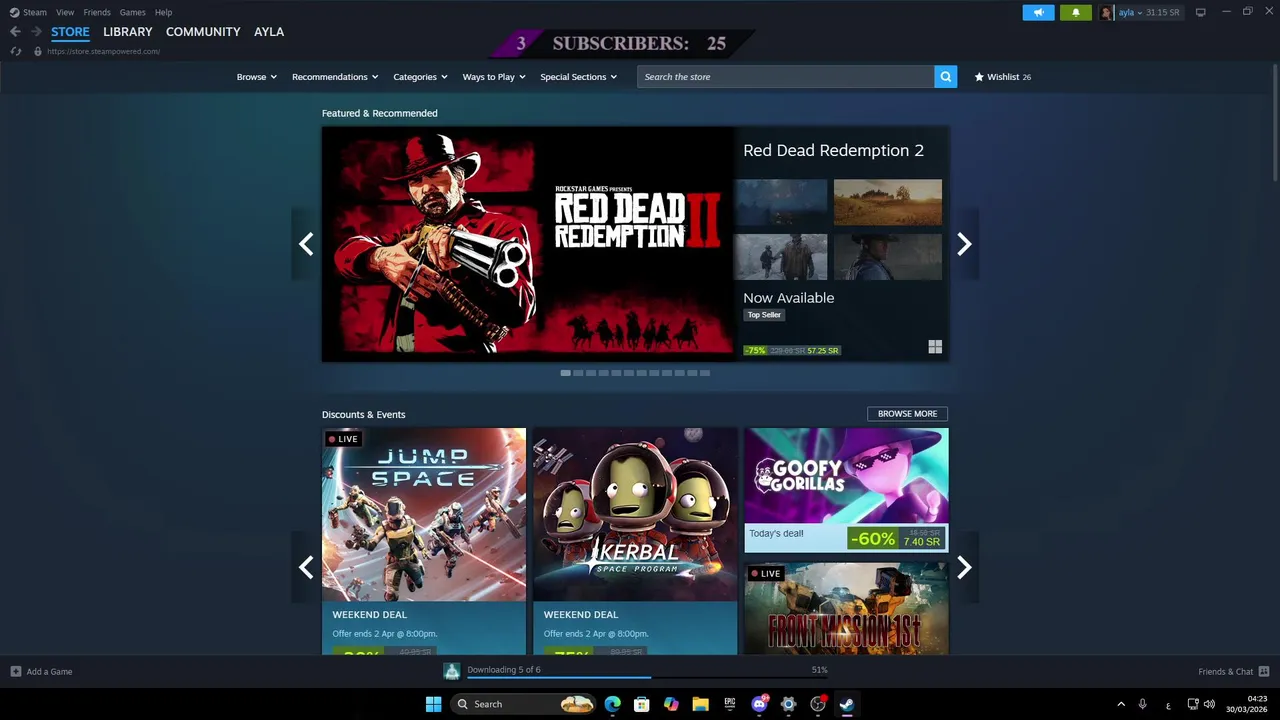Viewport: 1280px width, 720px height.
Task: Open Microsoft Edge from the taskbar
Action: pos(613,704)
